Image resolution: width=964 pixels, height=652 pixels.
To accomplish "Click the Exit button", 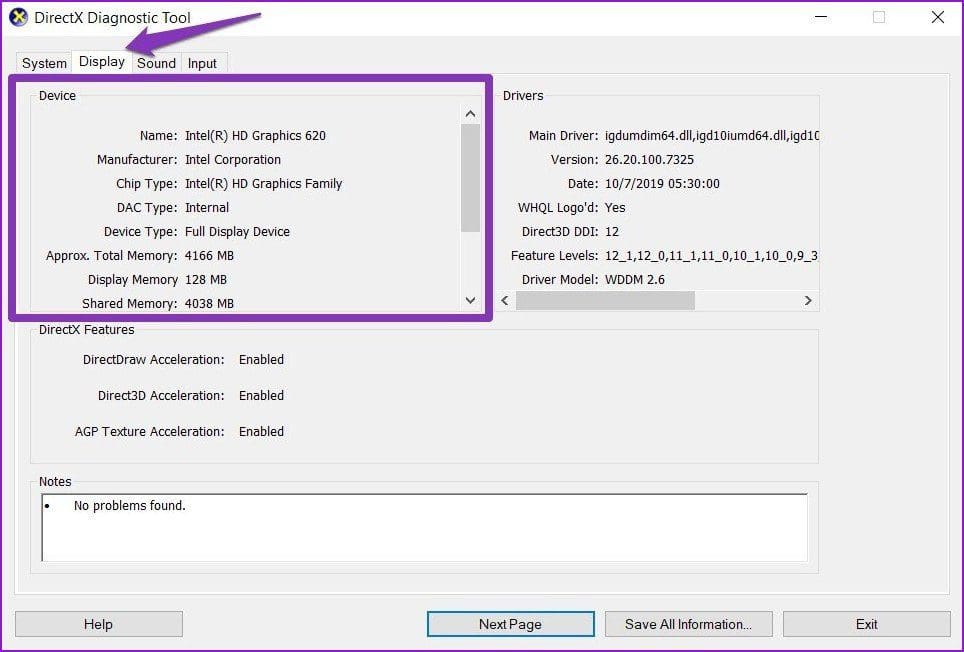I will pyautogui.click(x=867, y=624).
